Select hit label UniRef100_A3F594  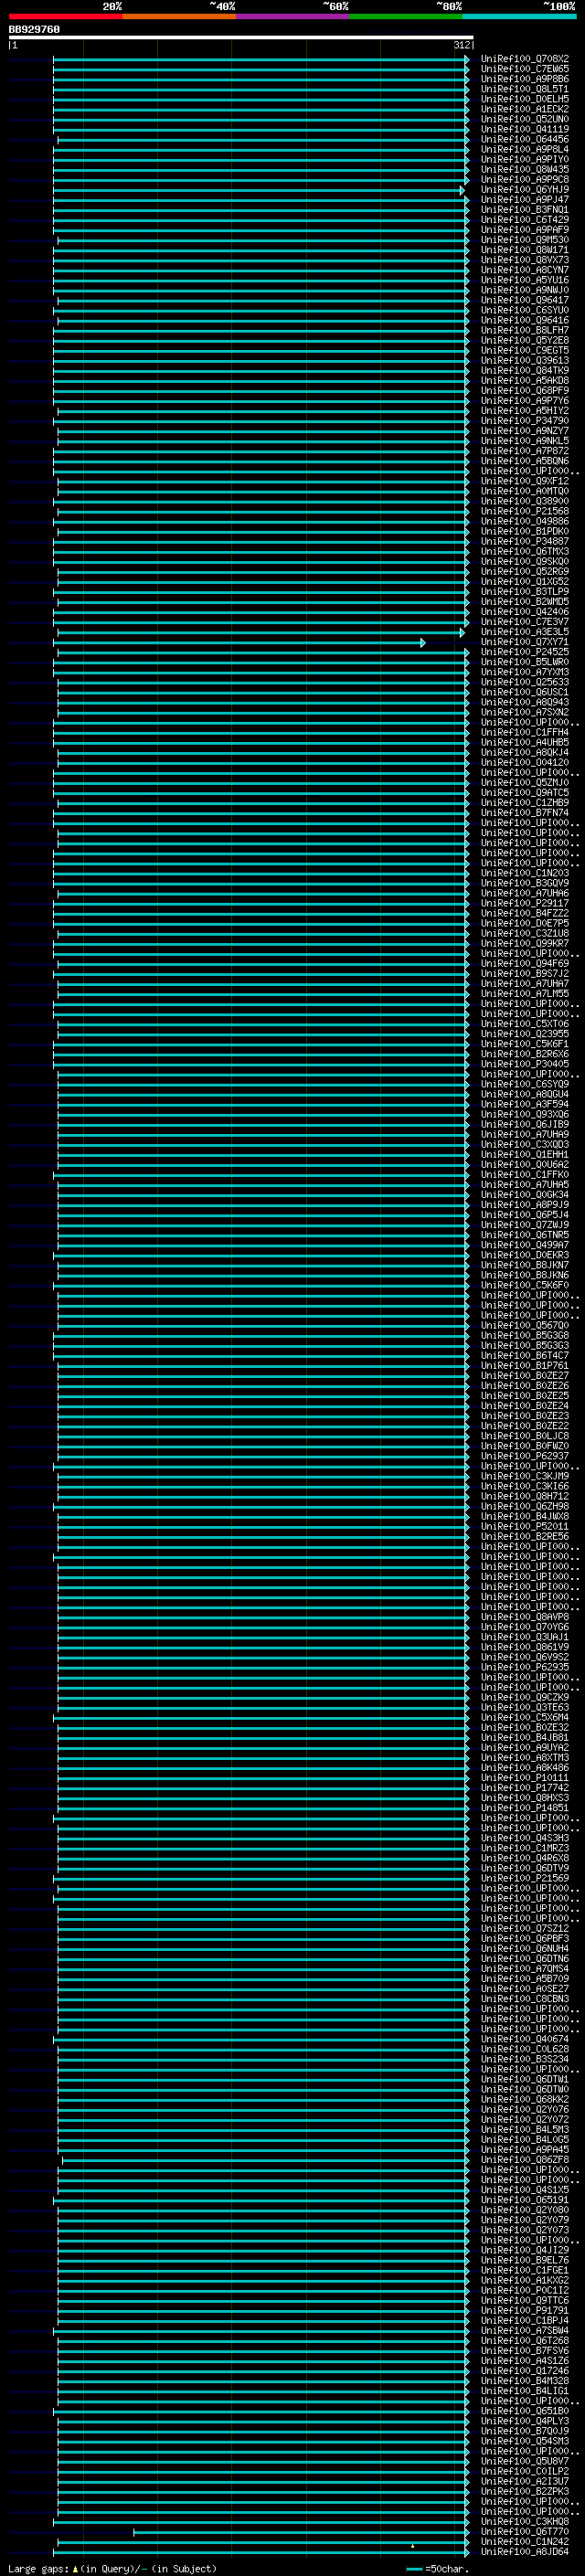click(x=525, y=1104)
